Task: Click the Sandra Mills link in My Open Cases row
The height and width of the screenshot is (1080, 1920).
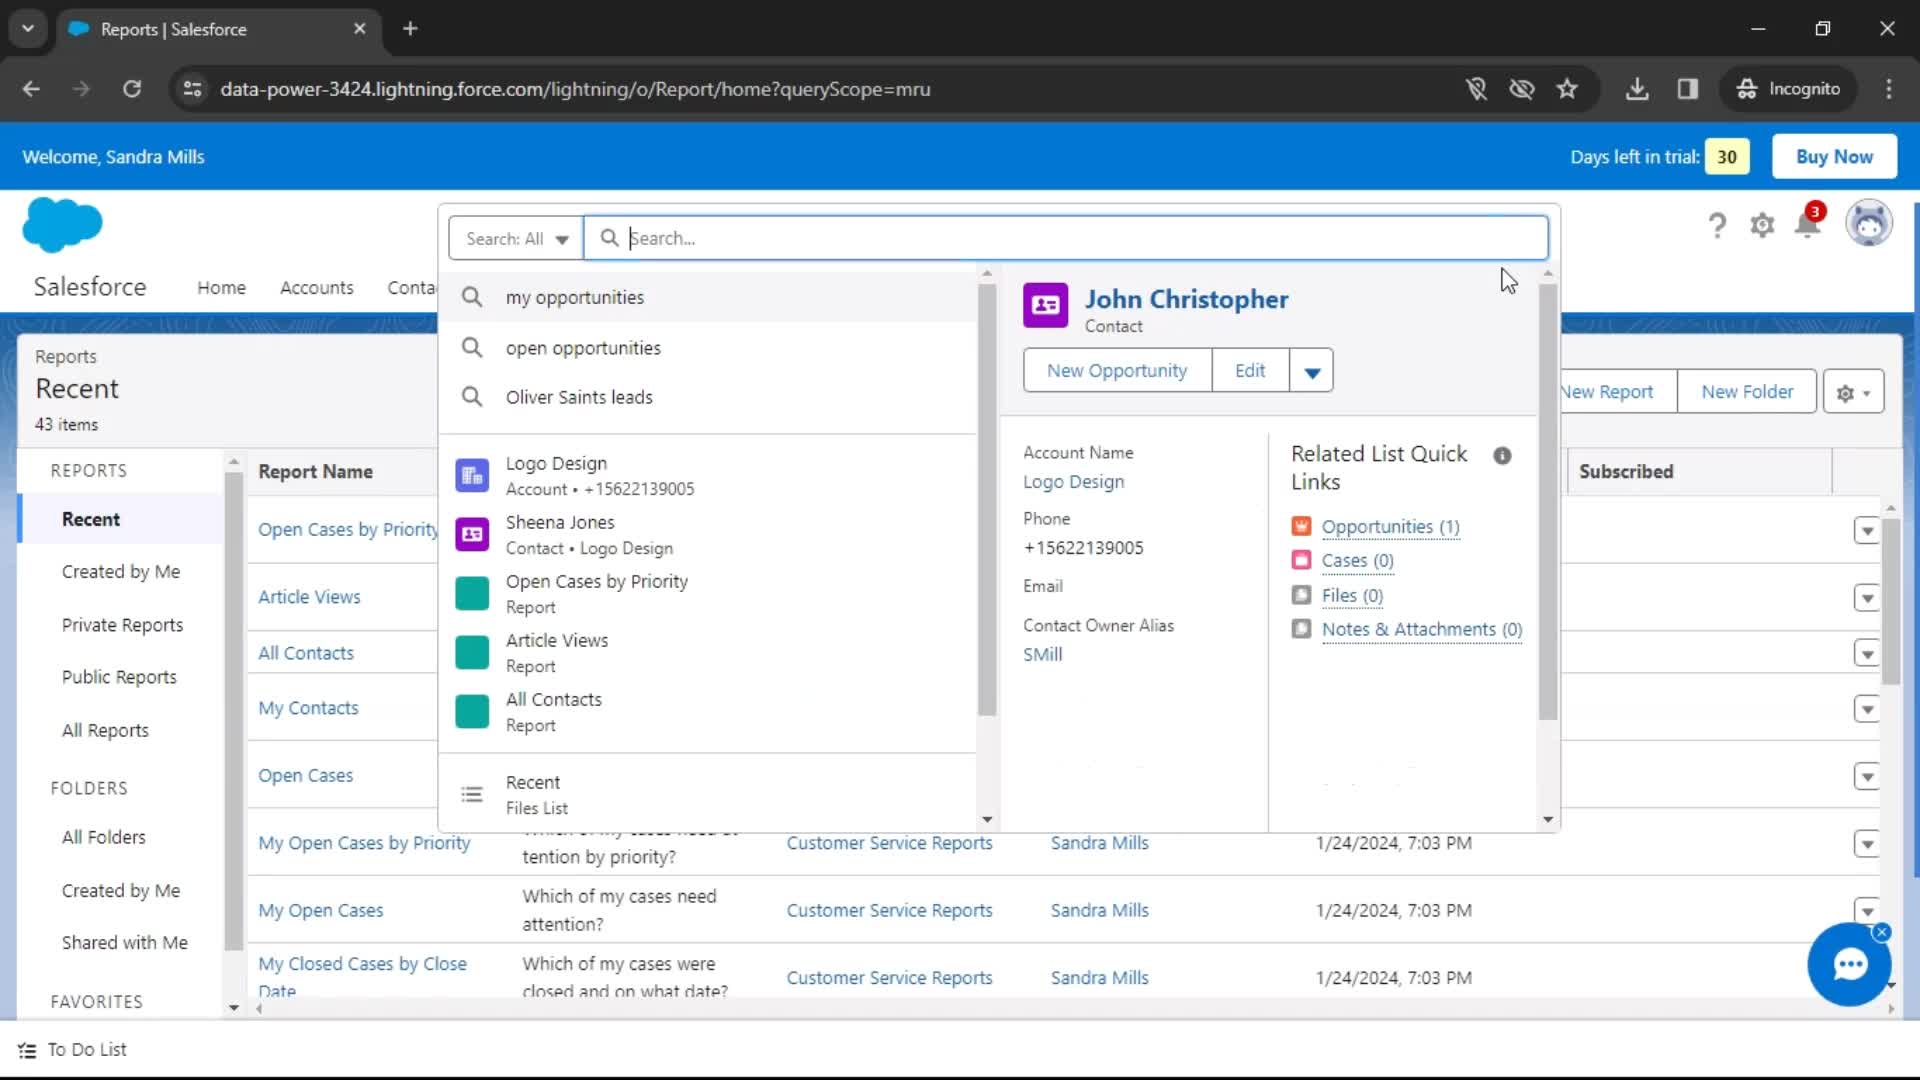Action: [1099, 911]
